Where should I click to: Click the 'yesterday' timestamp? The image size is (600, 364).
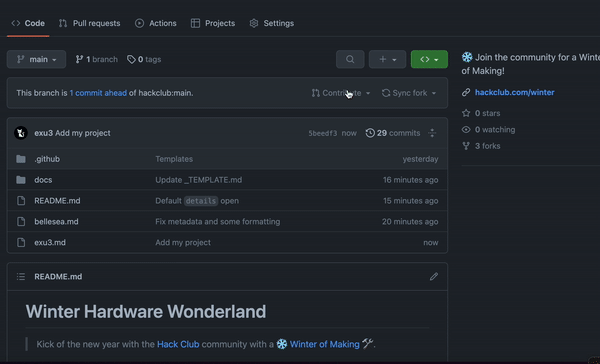[420, 159]
